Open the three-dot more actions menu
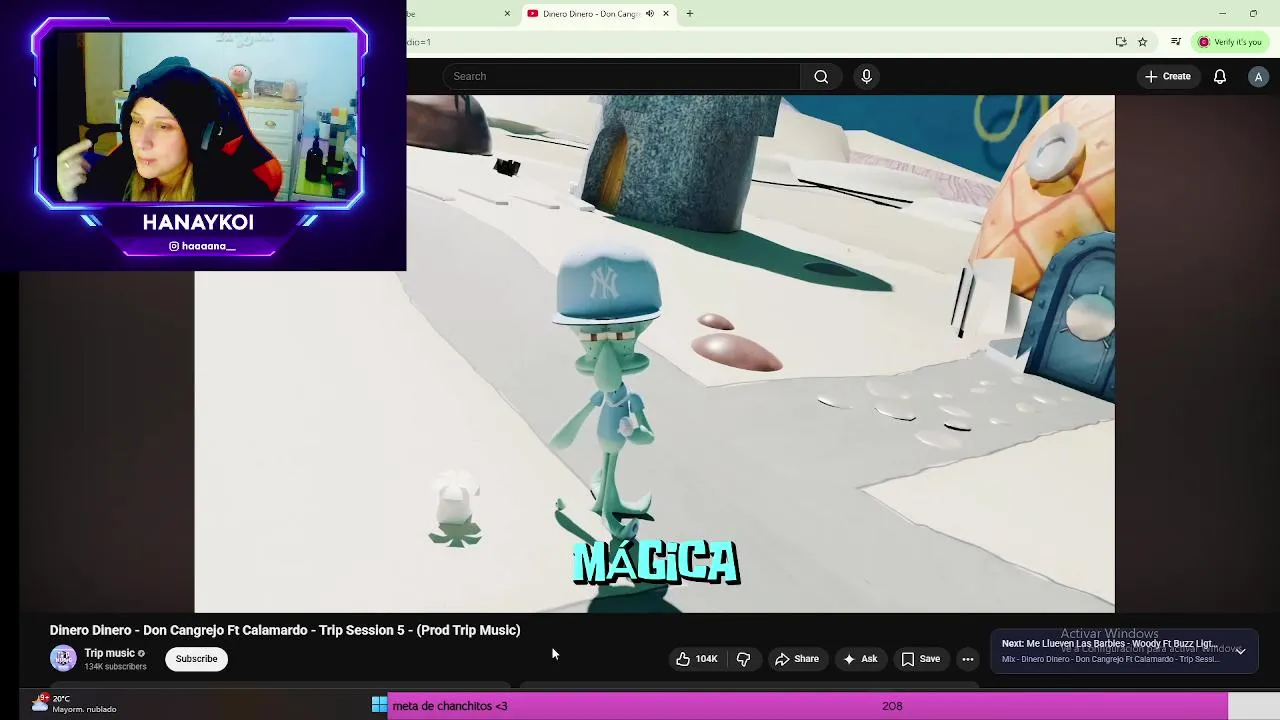Viewport: 1280px width, 720px height. [968, 659]
